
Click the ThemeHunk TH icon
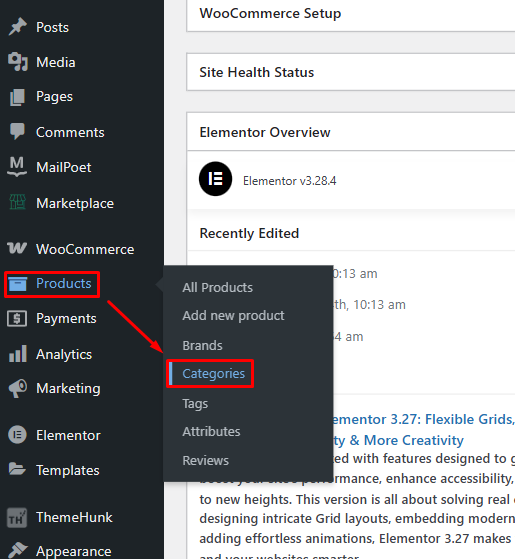click(x=17, y=518)
